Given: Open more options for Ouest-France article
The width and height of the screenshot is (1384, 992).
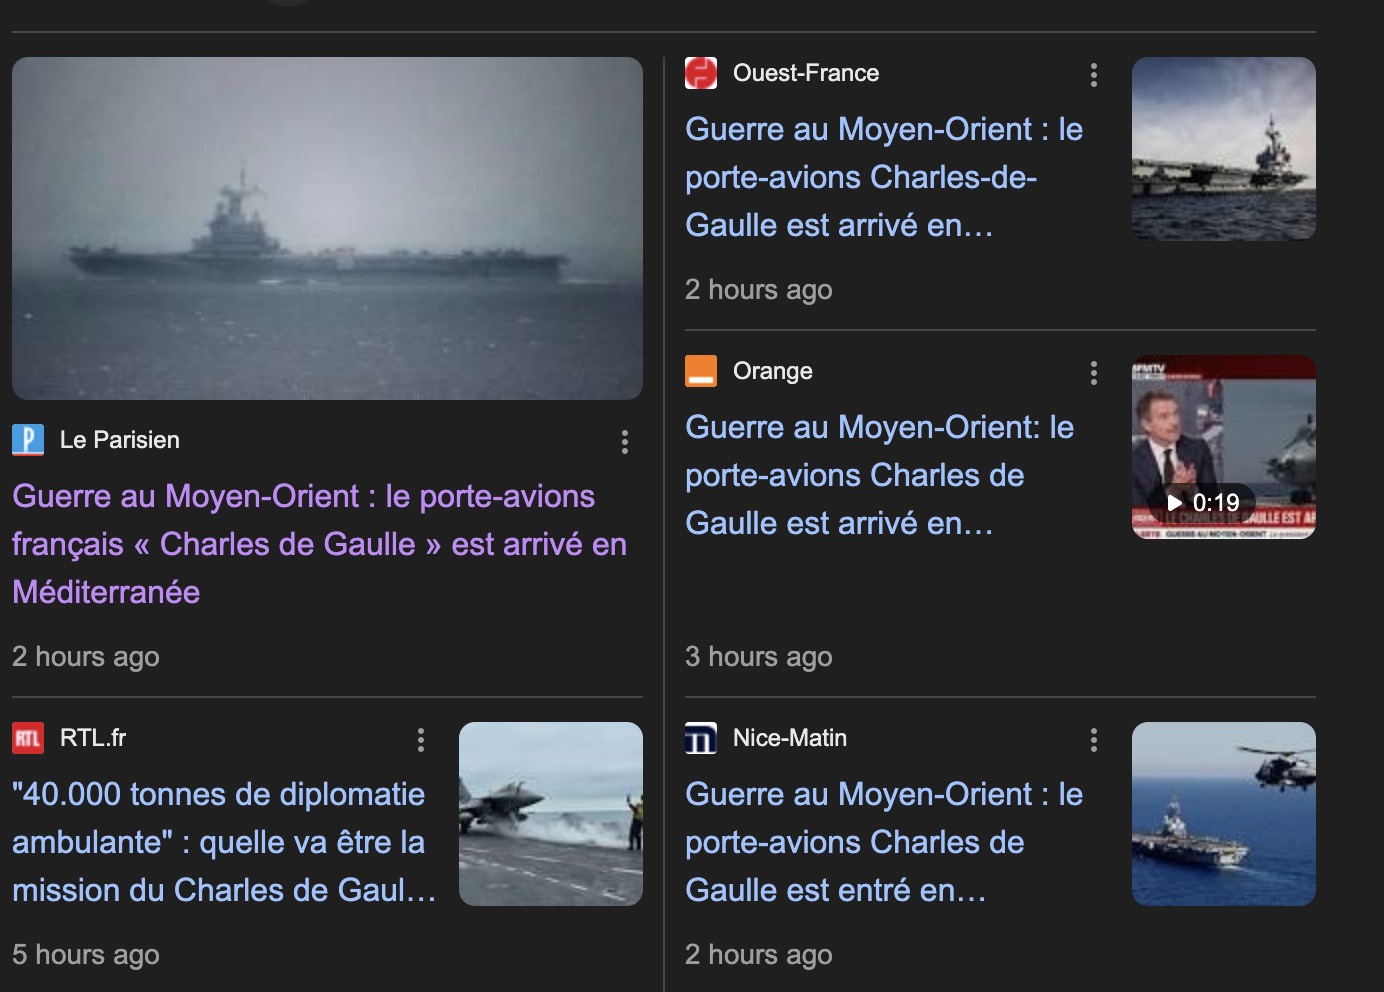Looking at the screenshot, I should click(1094, 75).
